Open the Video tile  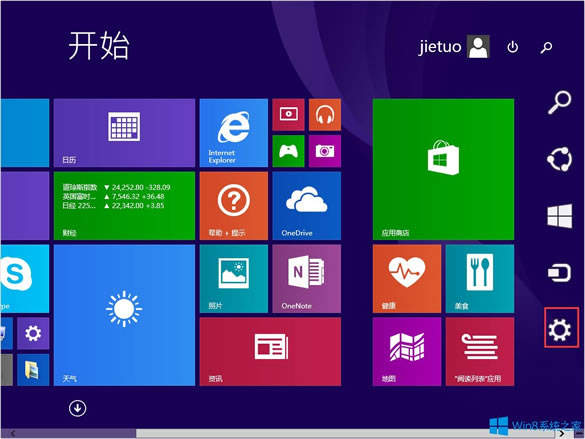(x=288, y=115)
